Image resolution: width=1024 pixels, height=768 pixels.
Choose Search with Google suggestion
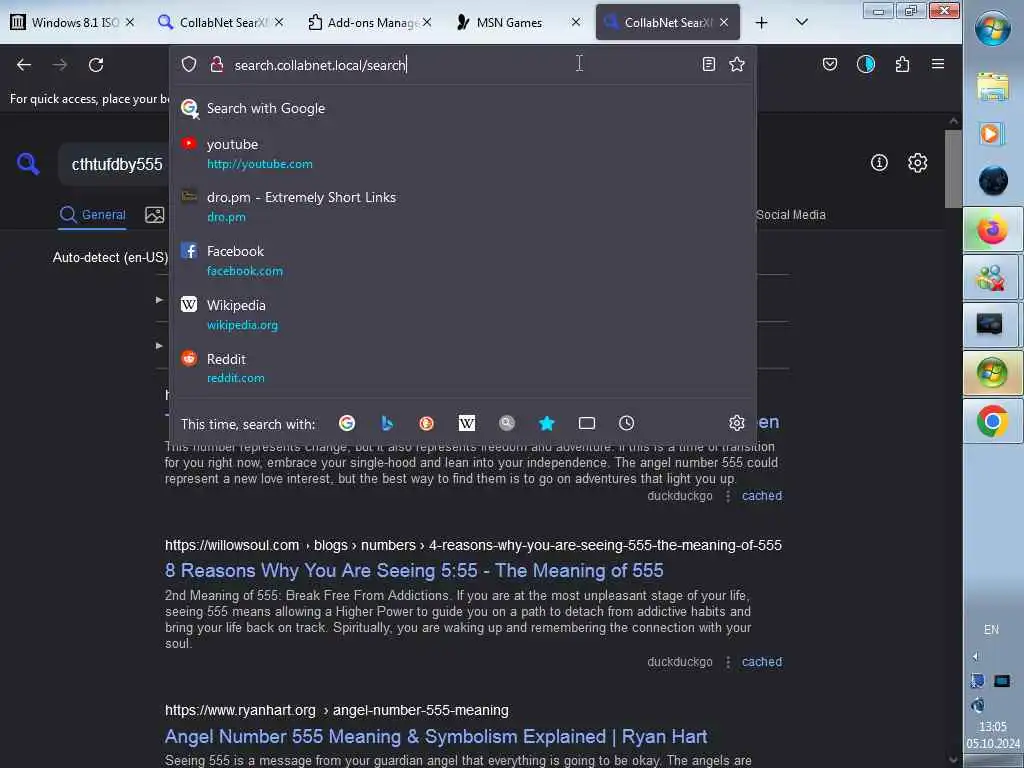(462, 108)
